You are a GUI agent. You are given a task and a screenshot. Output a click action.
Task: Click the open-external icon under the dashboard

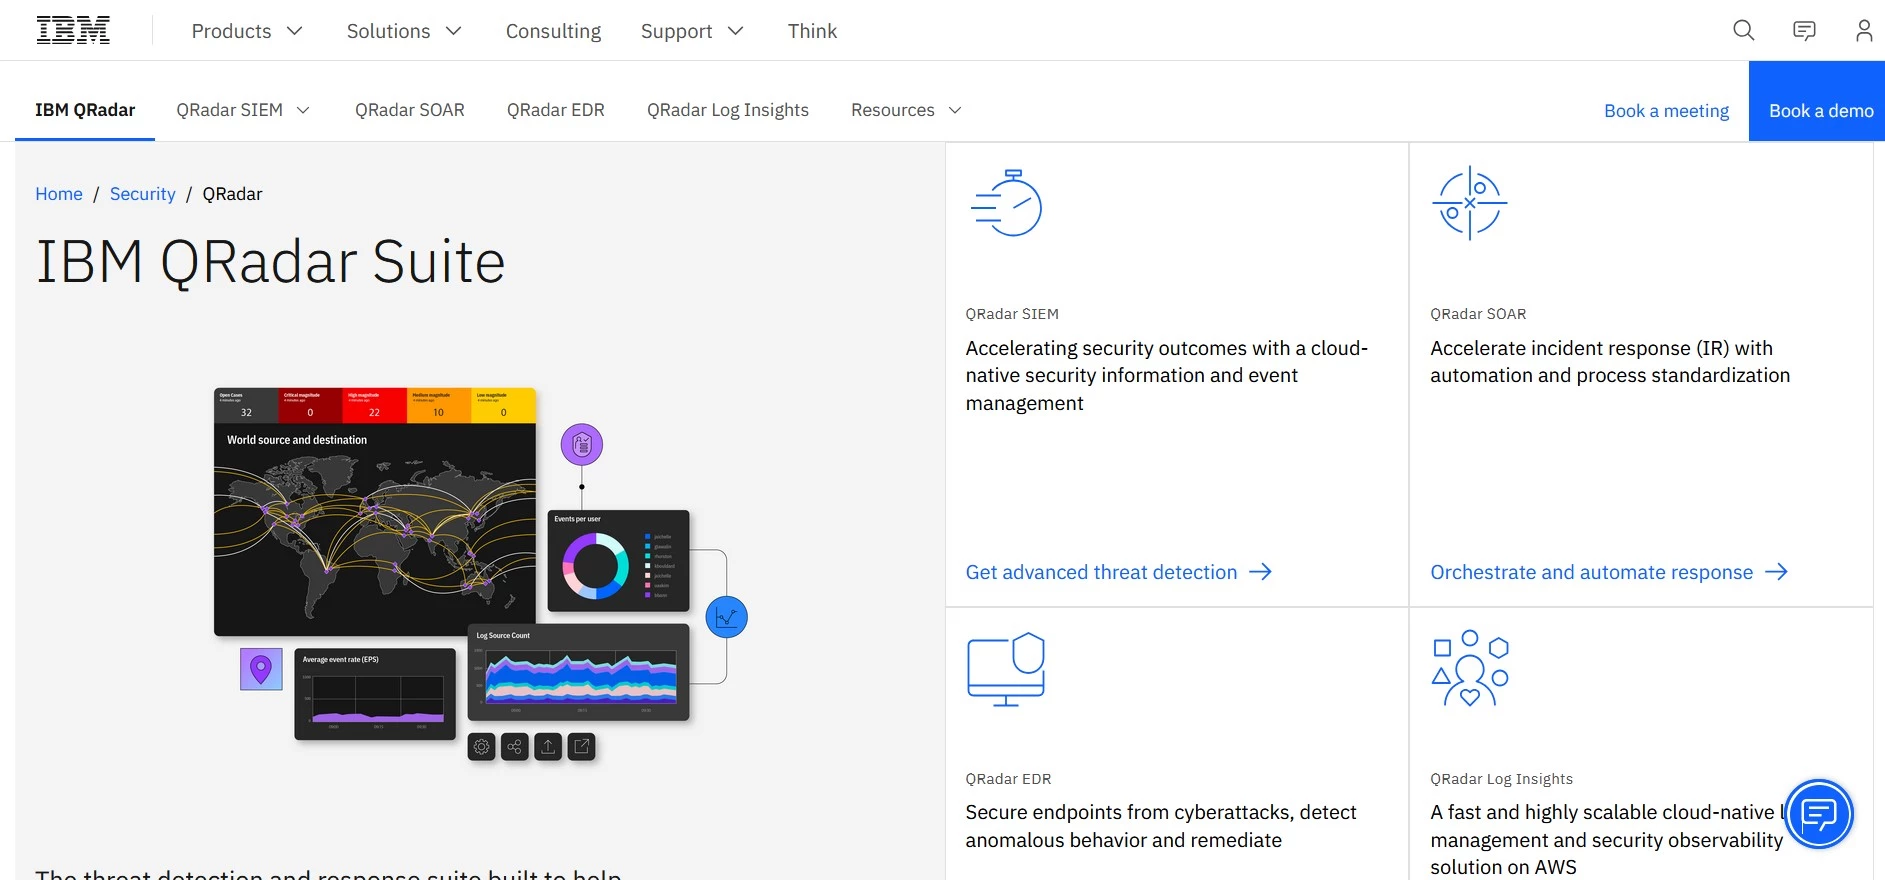point(582,747)
